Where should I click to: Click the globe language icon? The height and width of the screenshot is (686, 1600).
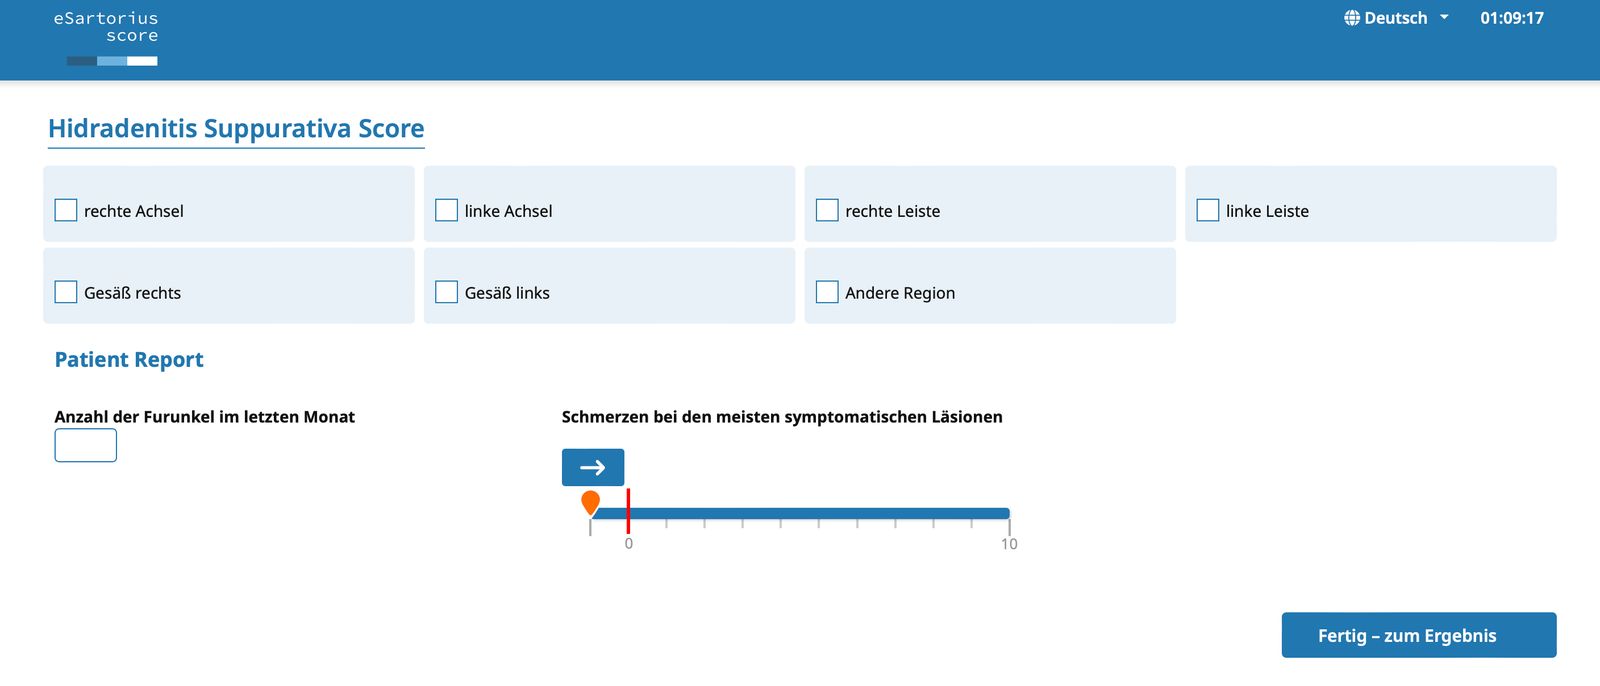coord(1352,18)
